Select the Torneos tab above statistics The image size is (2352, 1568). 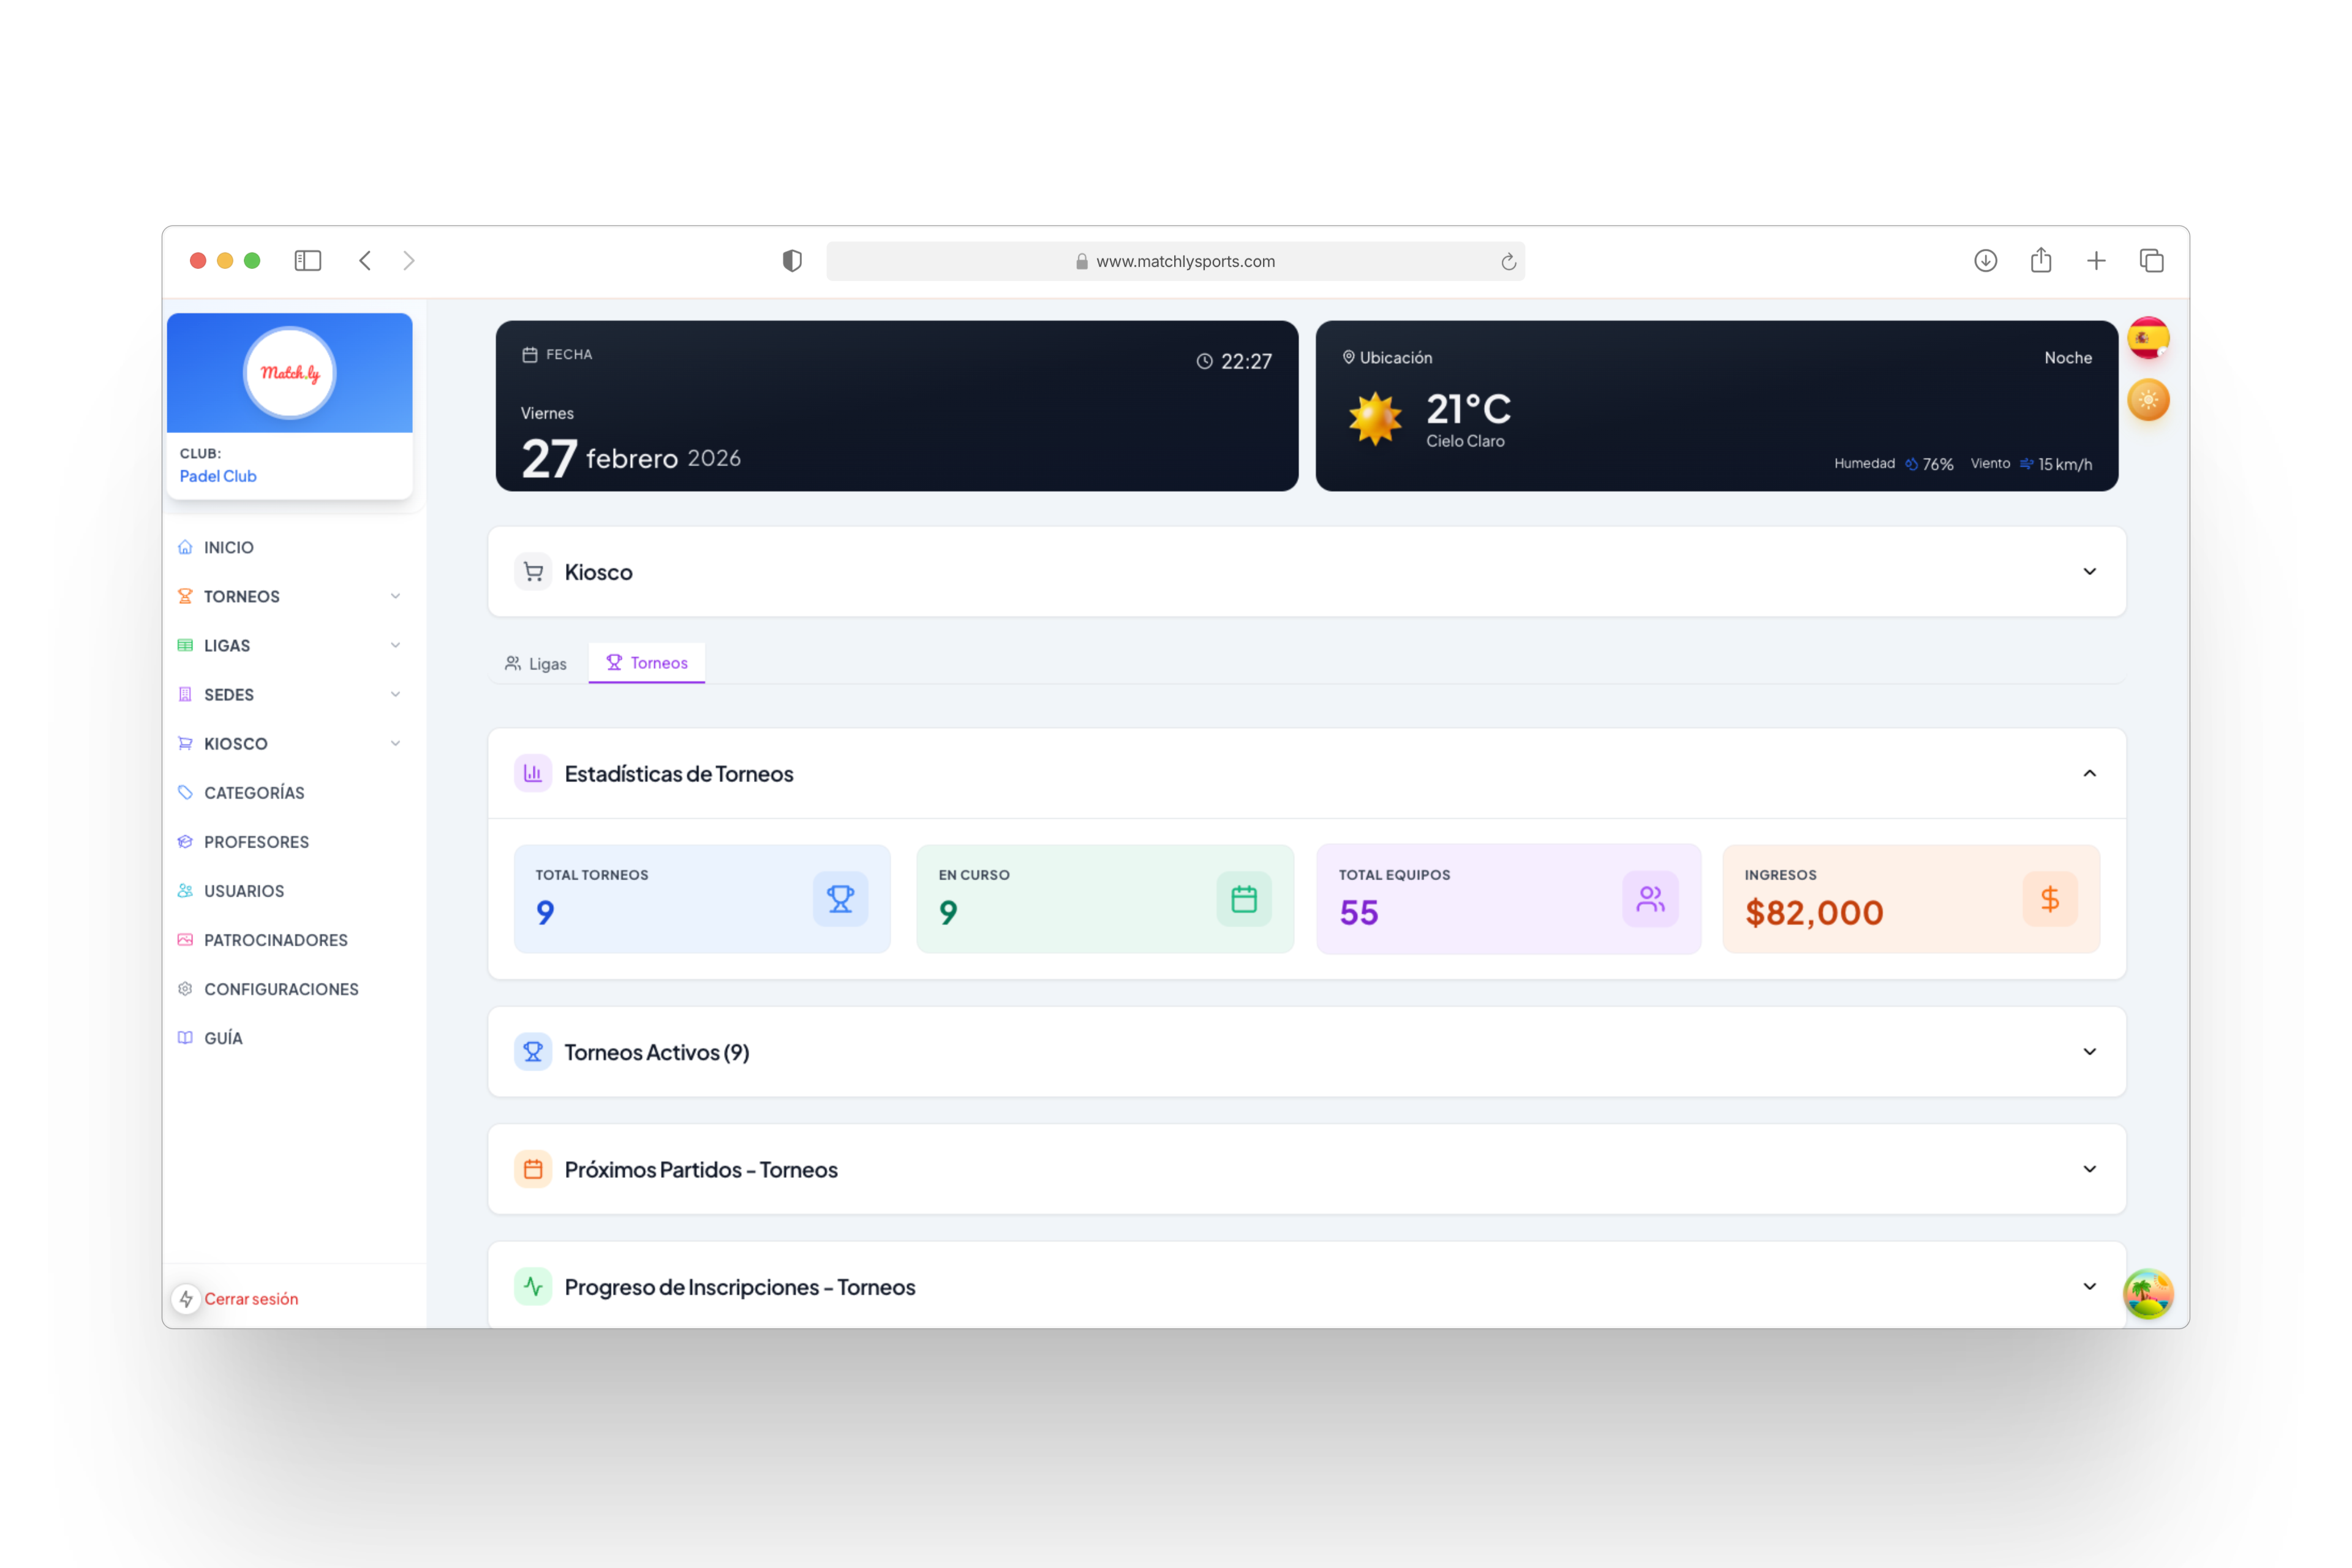pos(646,662)
